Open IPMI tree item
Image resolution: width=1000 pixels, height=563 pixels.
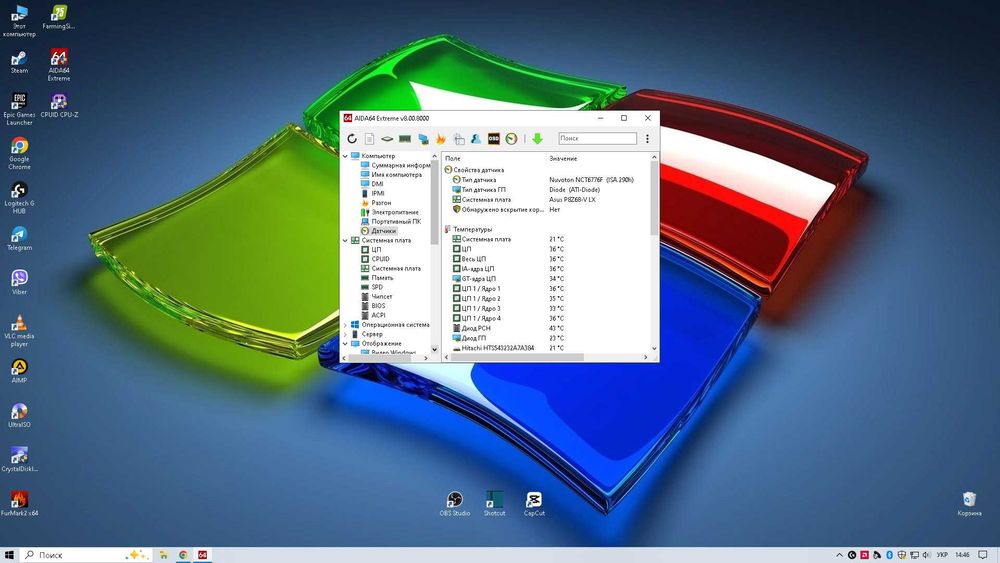click(x=372, y=193)
